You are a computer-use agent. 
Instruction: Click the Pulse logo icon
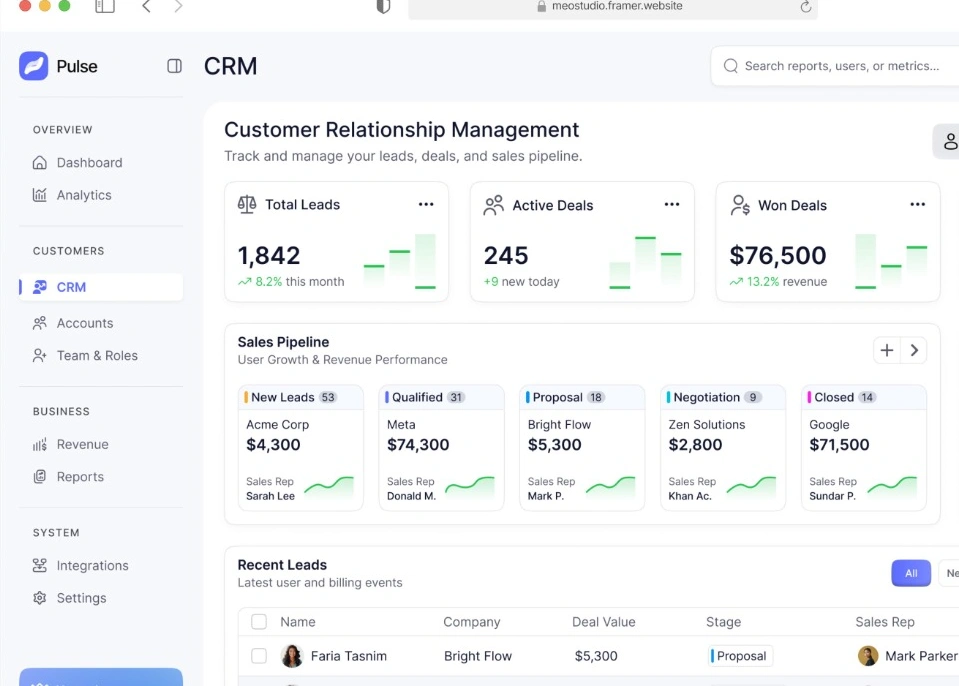(34, 65)
